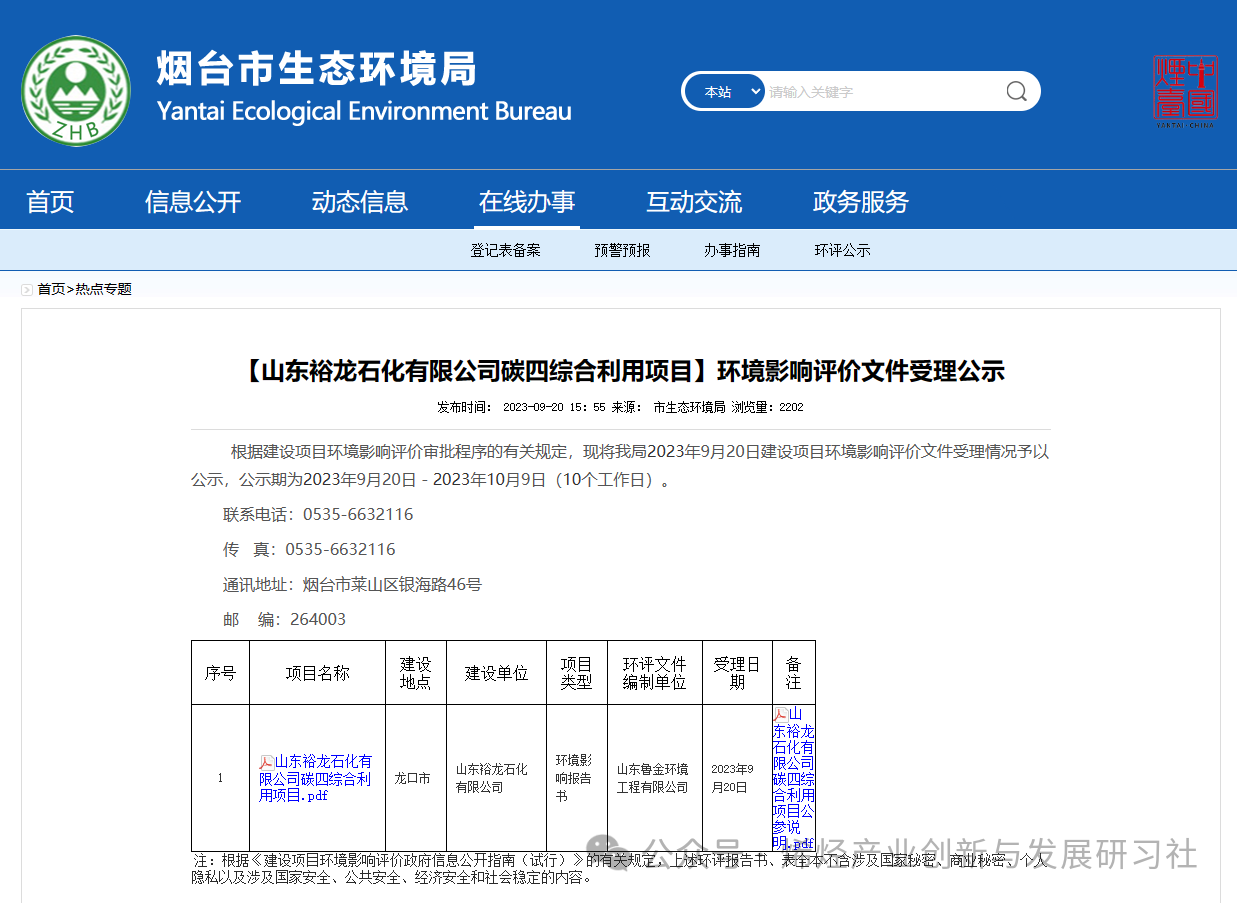Click the 传真 0535-6632116 line

309,550
